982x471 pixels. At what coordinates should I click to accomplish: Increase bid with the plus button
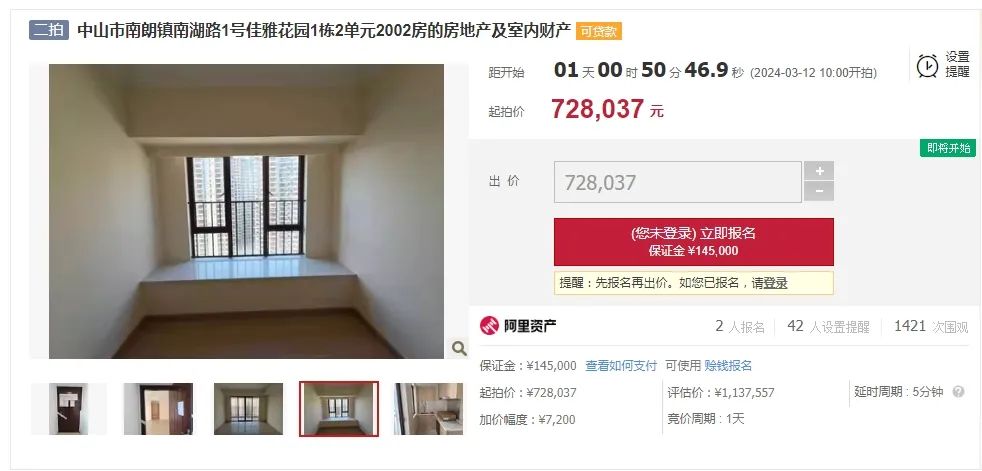coord(819,171)
